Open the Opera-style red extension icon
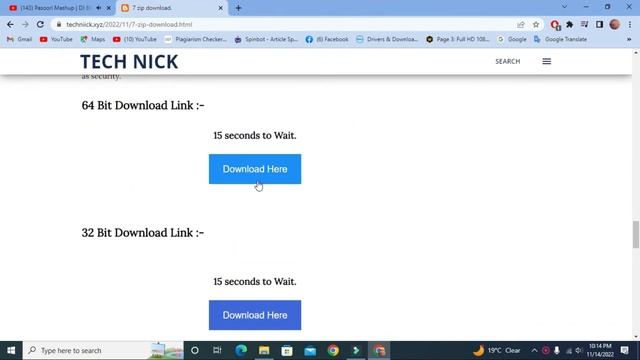Image resolution: width=640 pixels, height=360 pixels. tap(555, 25)
